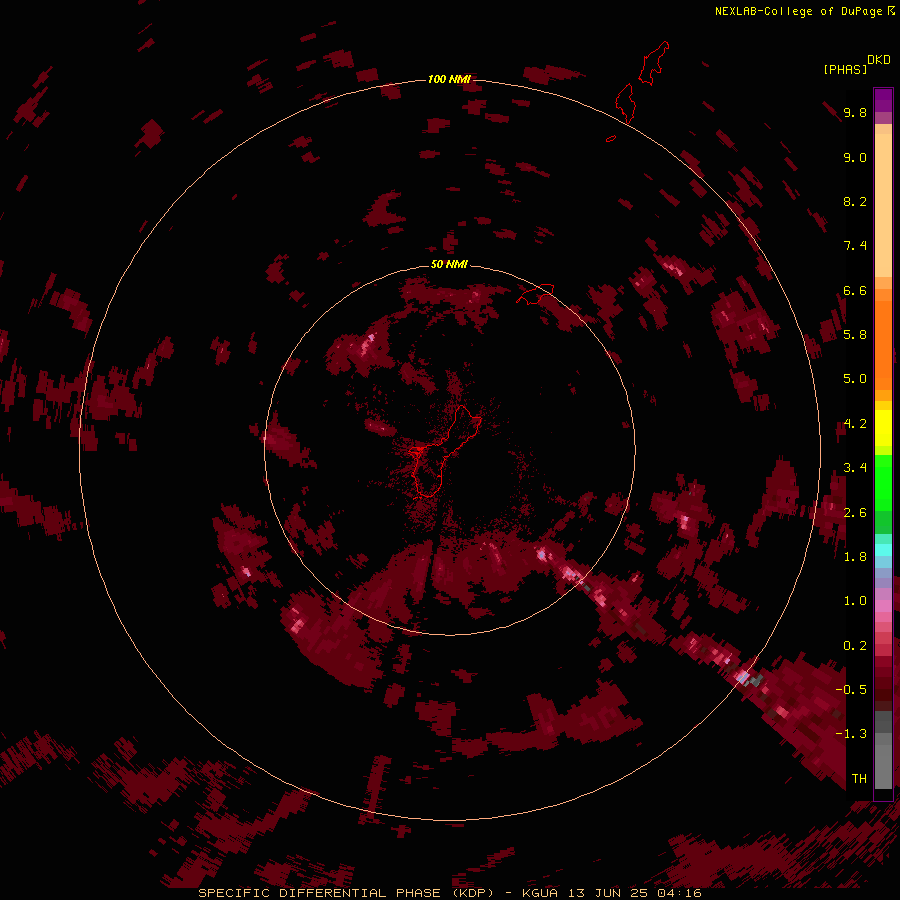The image size is (900, 900).
Task: Click the 100 NMI range ring label
Action: tap(449, 79)
